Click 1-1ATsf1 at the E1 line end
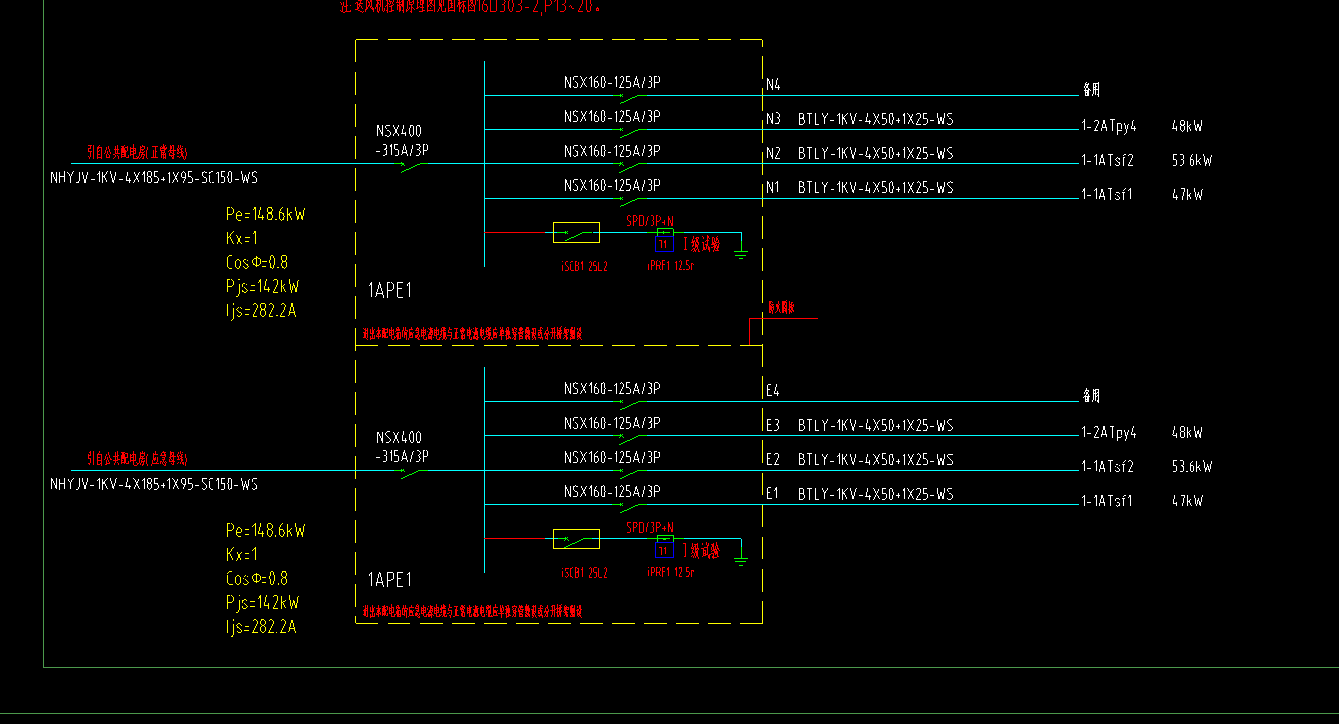The image size is (1339, 724). click(x=1107, y=501)
